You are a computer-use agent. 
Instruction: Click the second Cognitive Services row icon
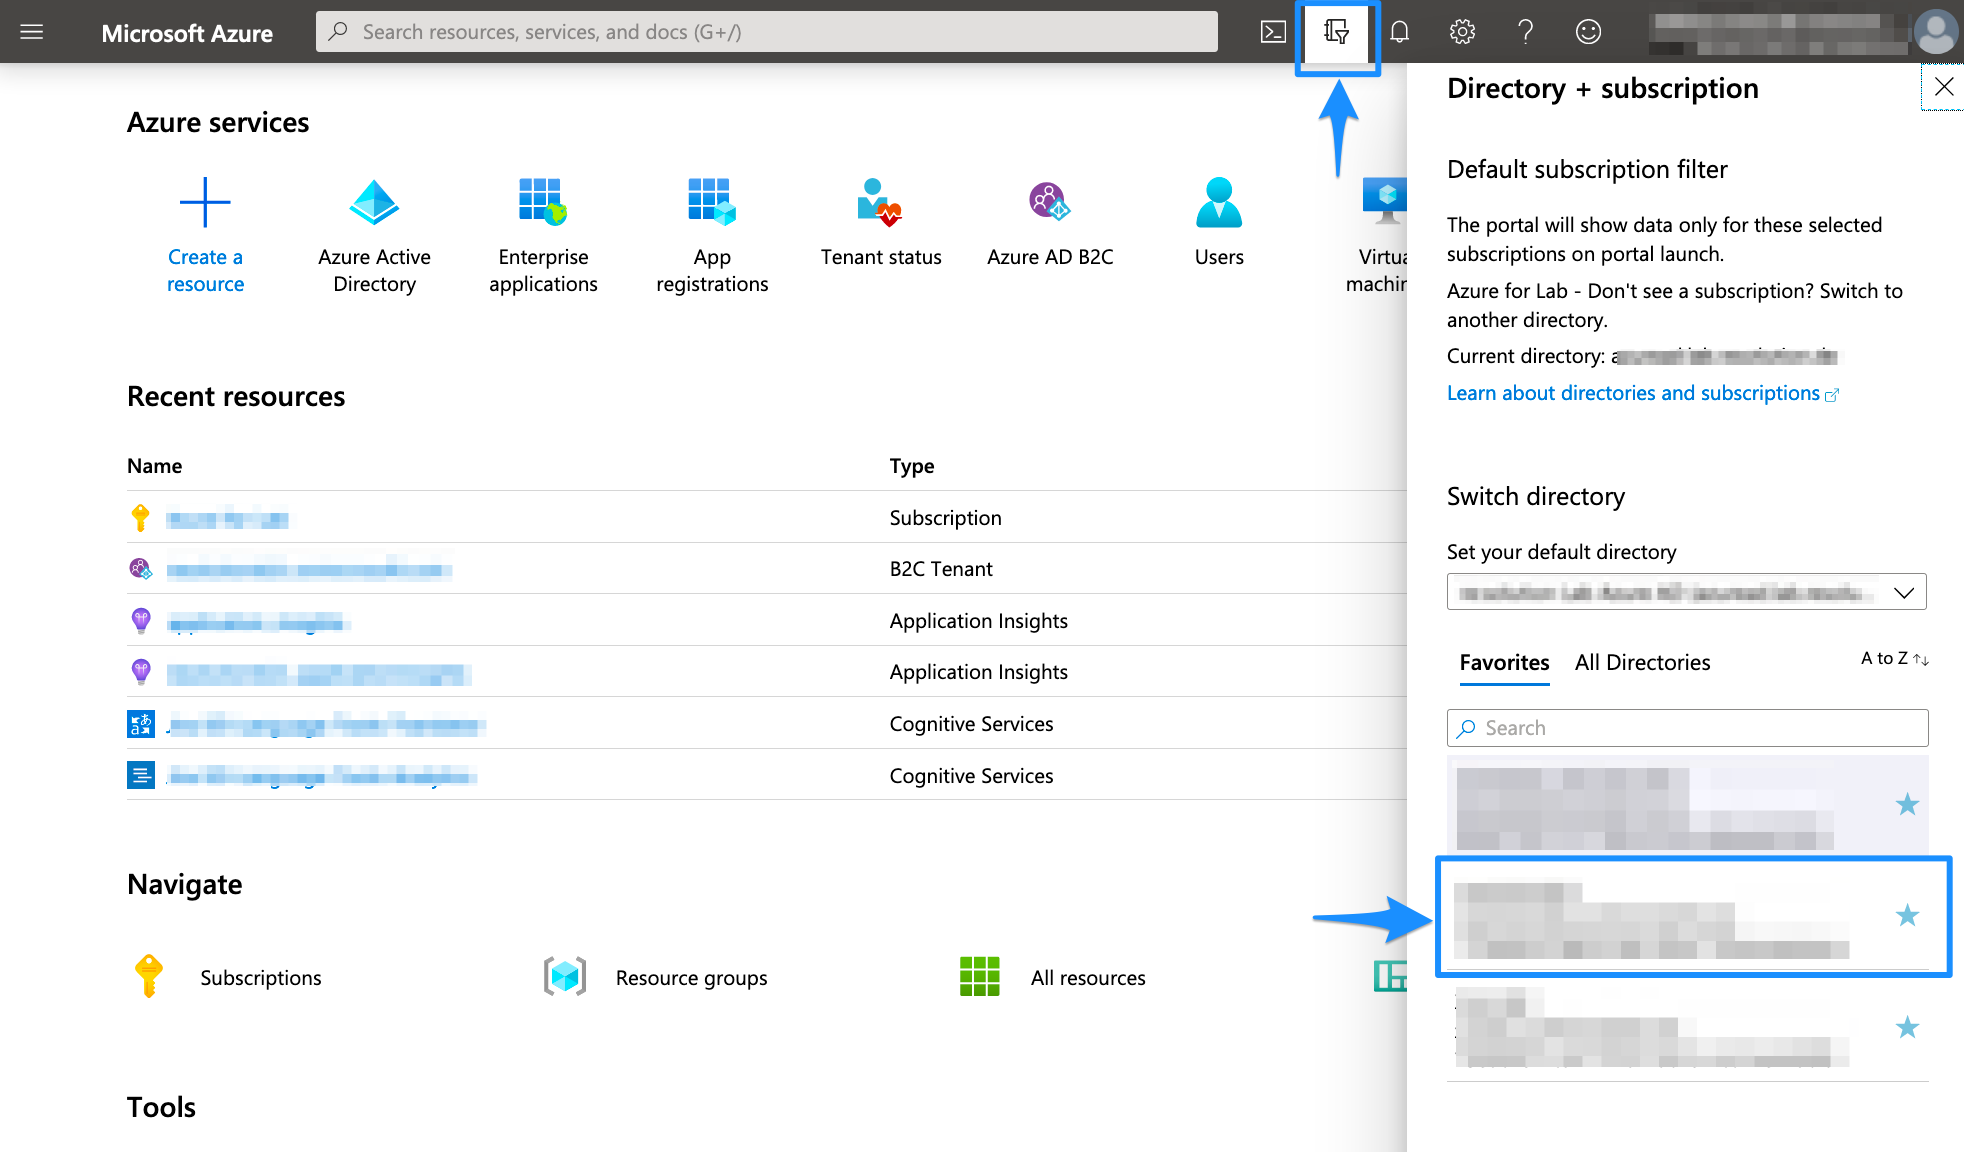tap(141, 775)
